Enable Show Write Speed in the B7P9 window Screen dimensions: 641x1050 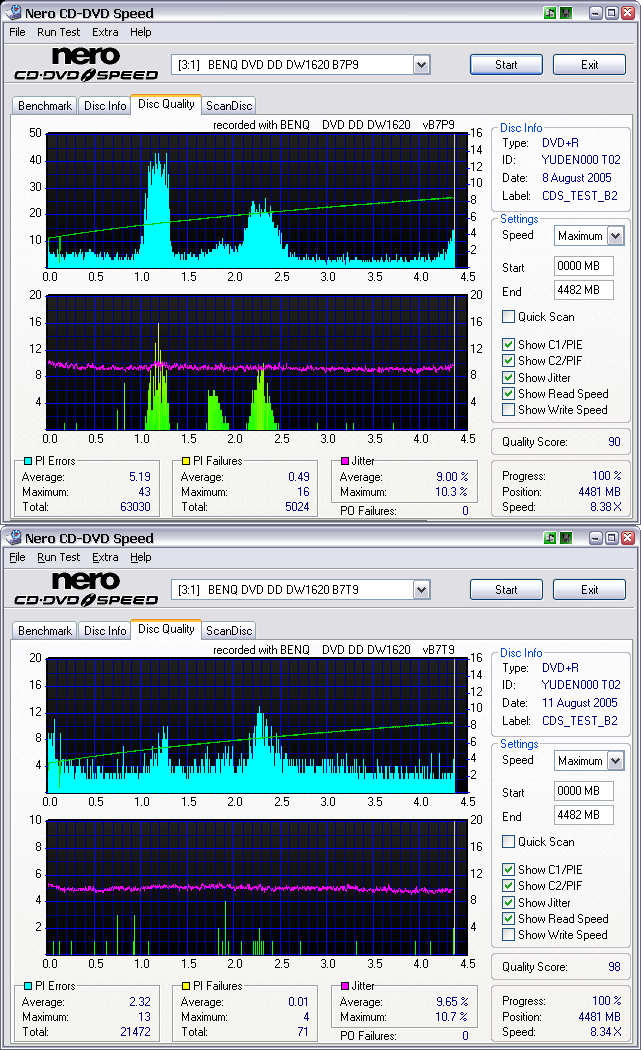509,410
